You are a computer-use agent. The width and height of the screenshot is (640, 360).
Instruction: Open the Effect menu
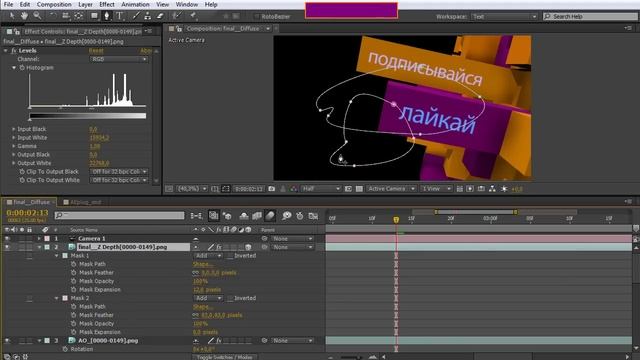(x=107, y=4)
